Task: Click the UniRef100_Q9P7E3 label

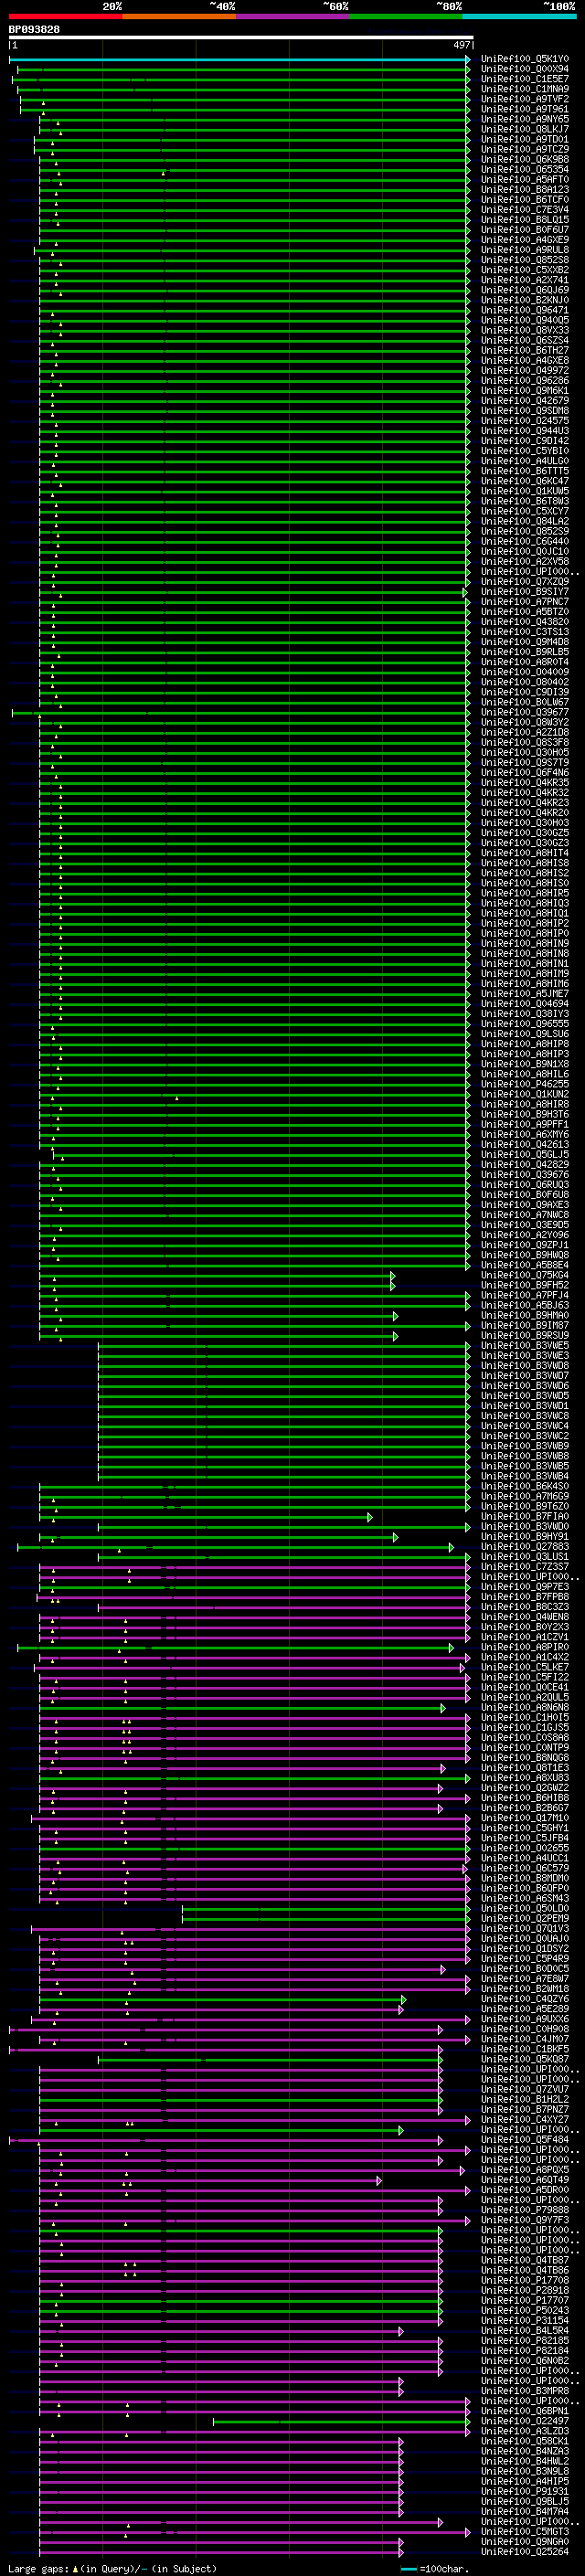Action: (x=525, y=1587)
